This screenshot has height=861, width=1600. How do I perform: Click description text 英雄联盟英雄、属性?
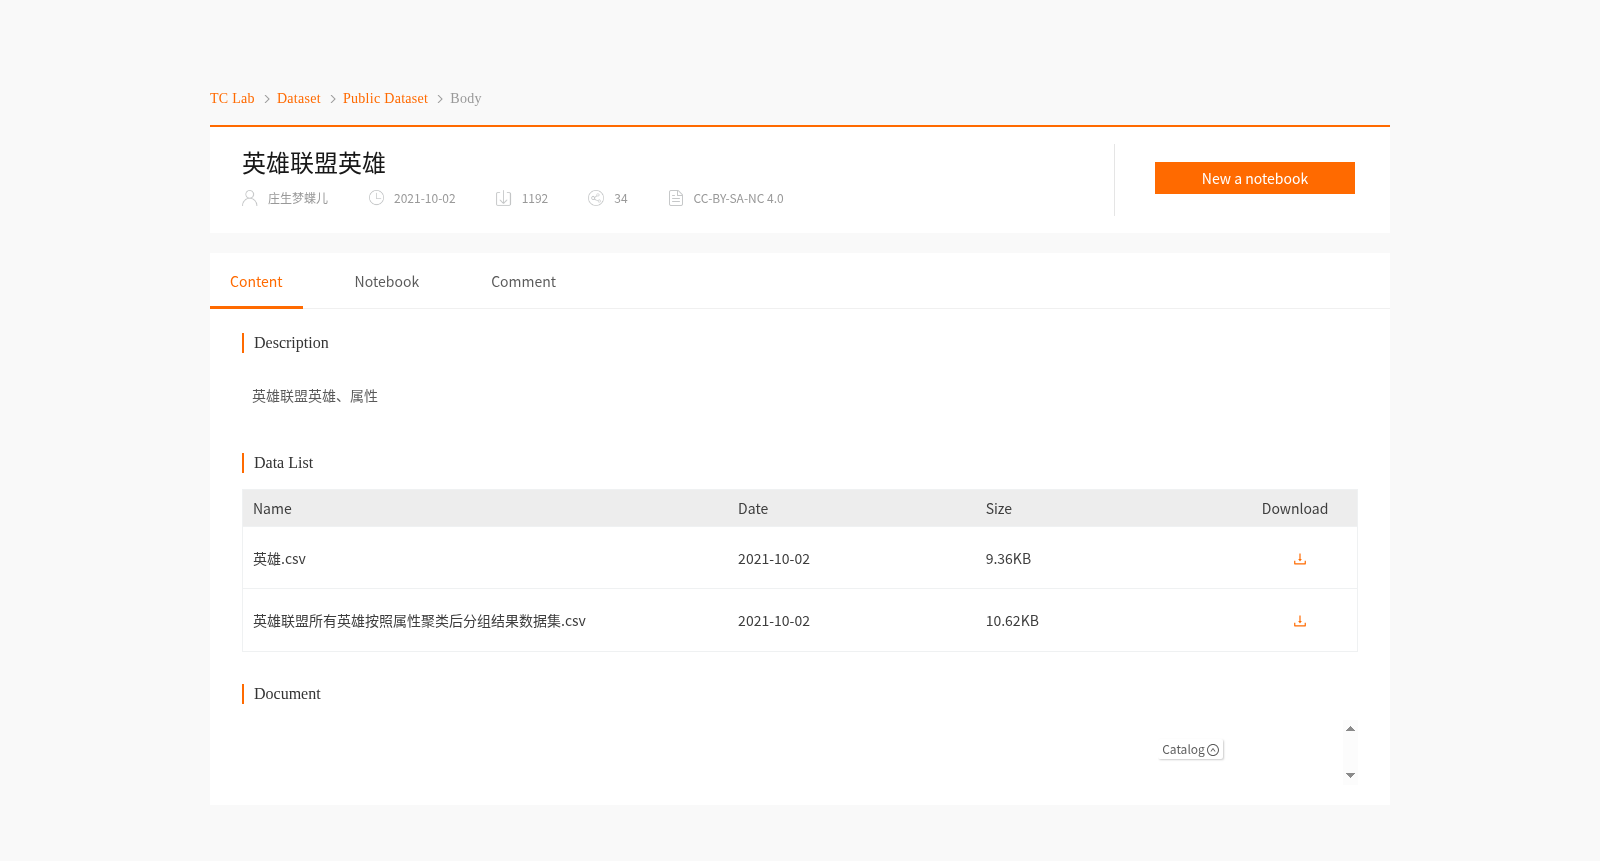[315, 396]
